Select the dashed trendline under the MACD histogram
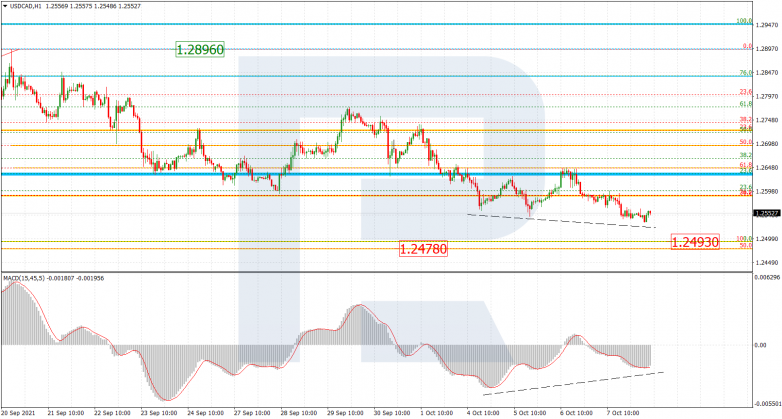Screen dimensions: 782x419 click(x=574, y=384)
